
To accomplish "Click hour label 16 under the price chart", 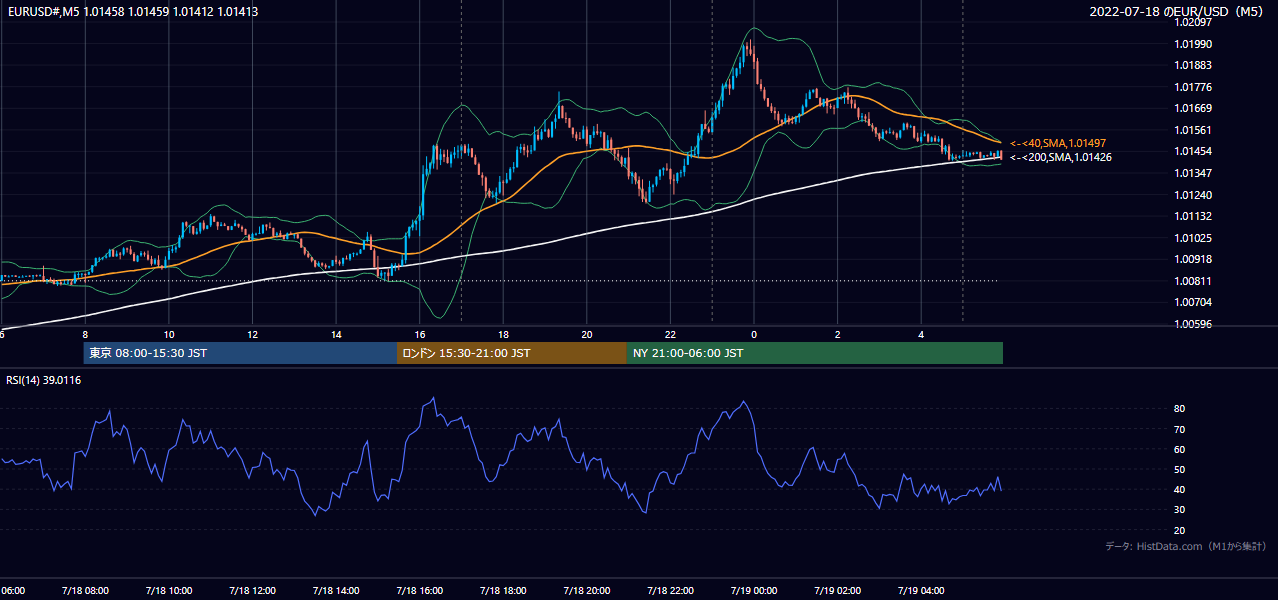I will click(420, 334).
